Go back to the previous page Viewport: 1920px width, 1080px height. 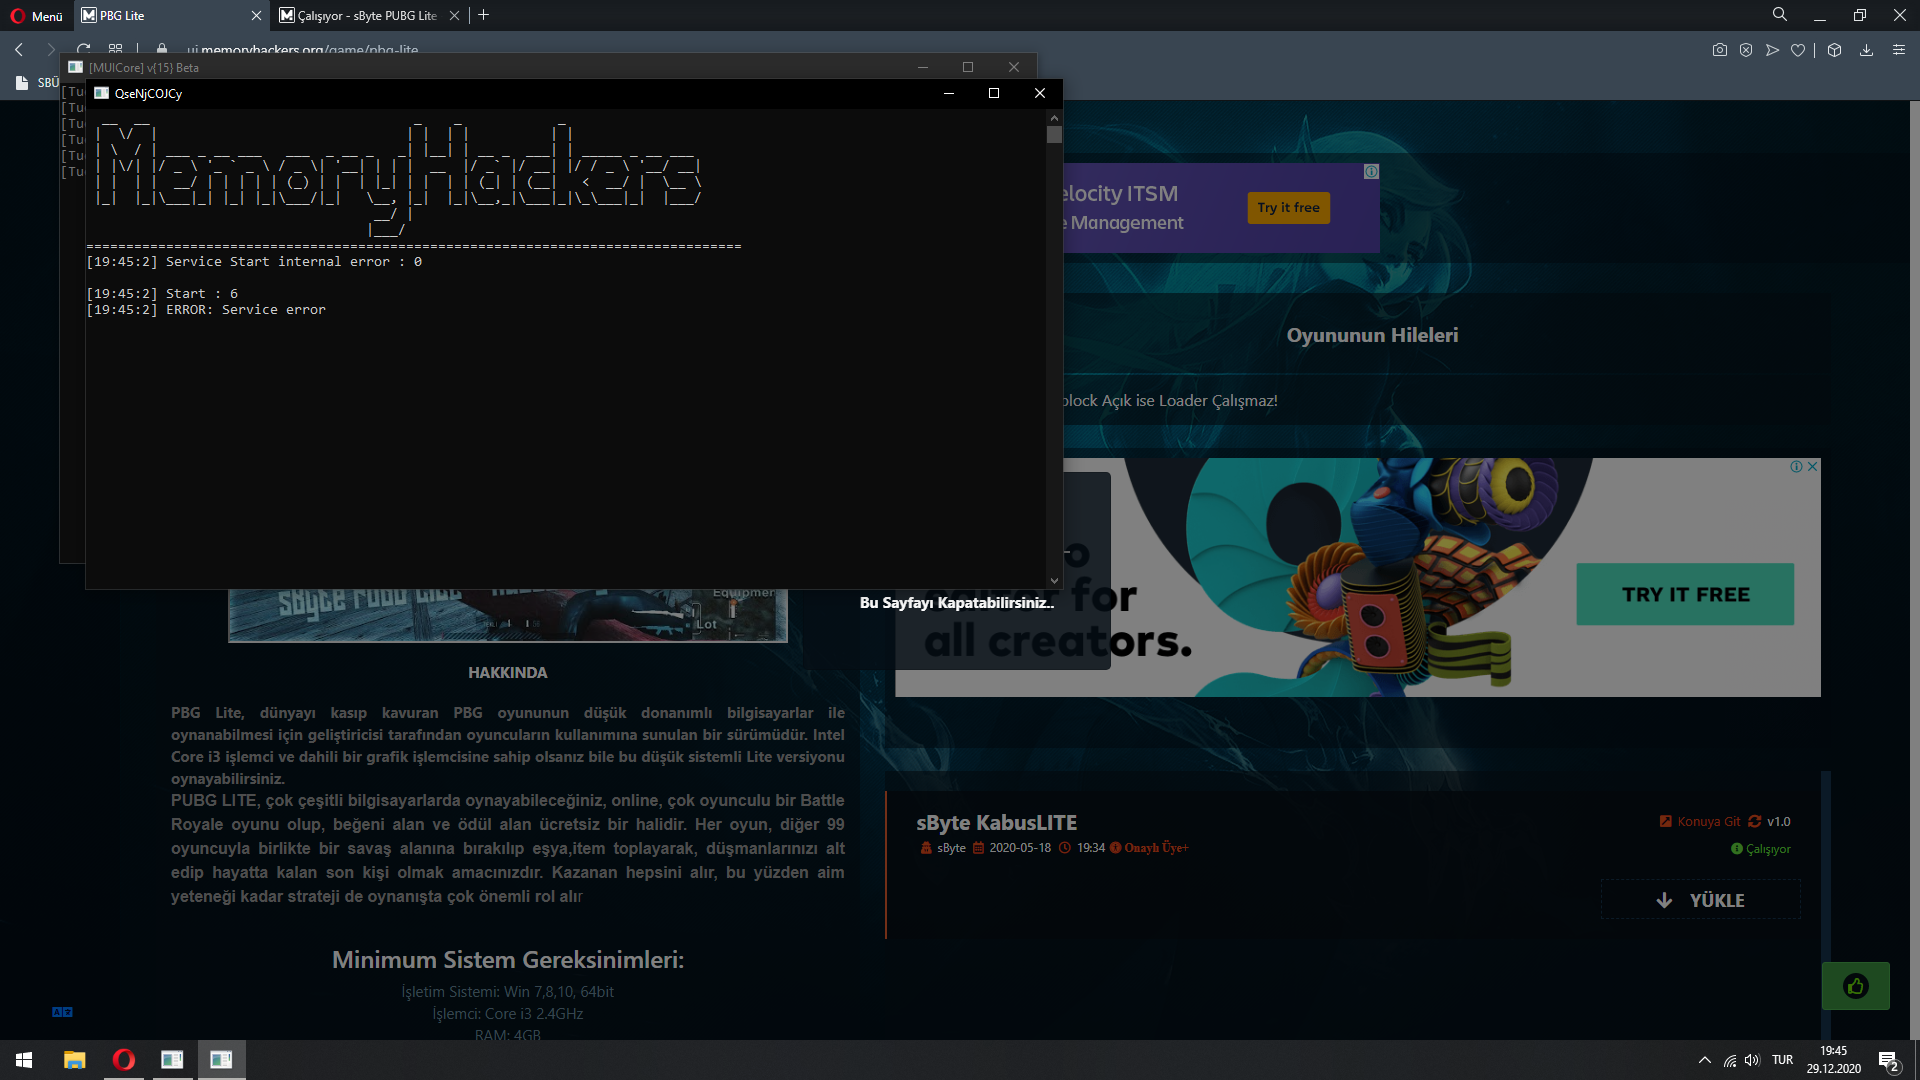click(x=19, y=49)
